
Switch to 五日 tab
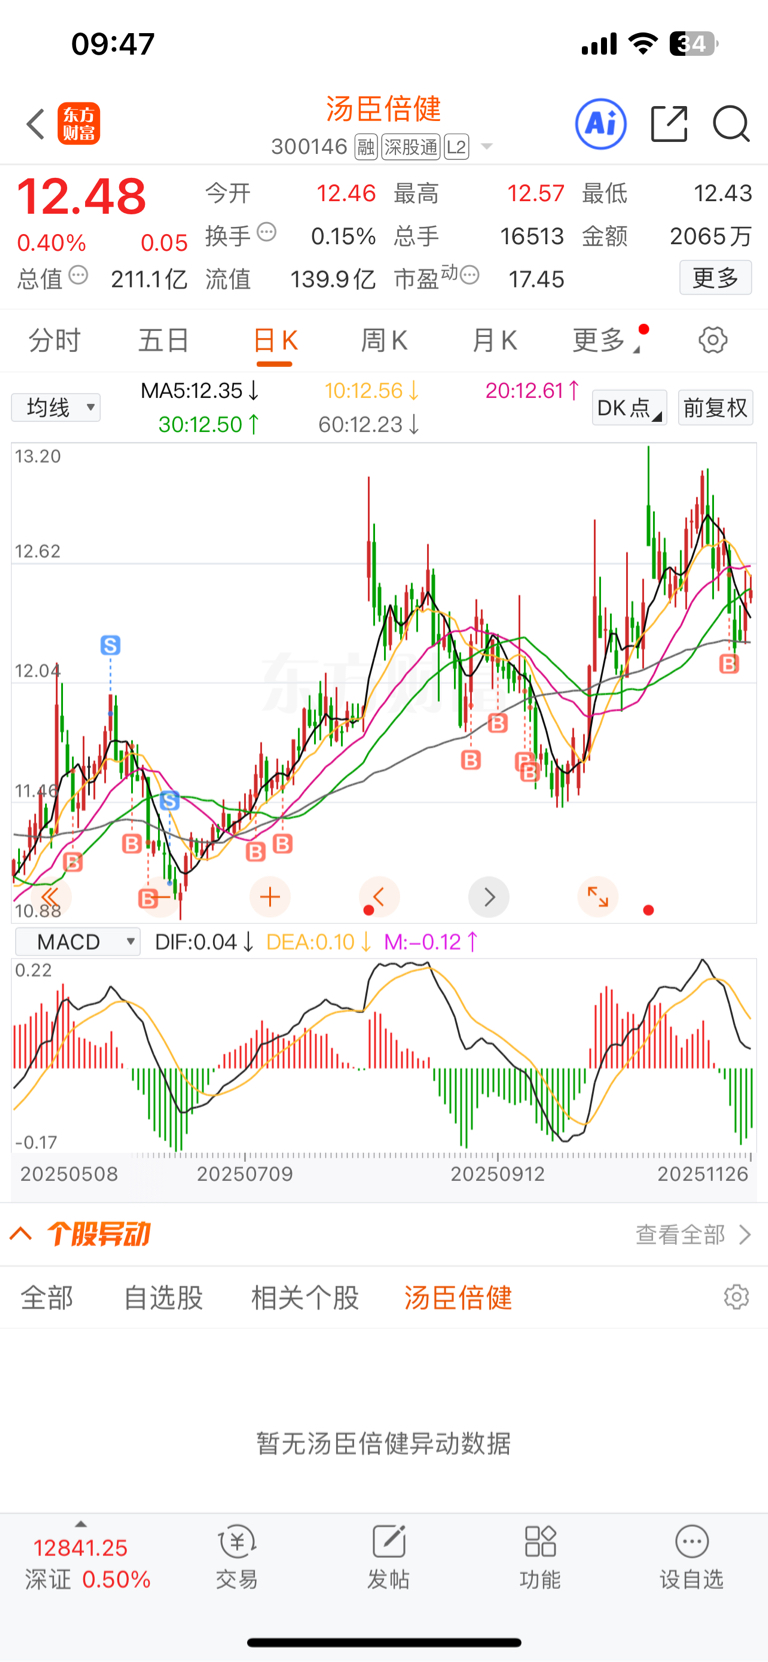164,340
